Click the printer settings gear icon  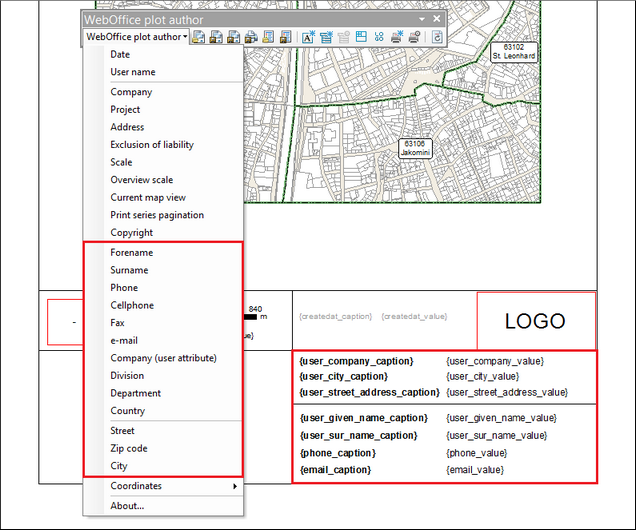(414, 37)
